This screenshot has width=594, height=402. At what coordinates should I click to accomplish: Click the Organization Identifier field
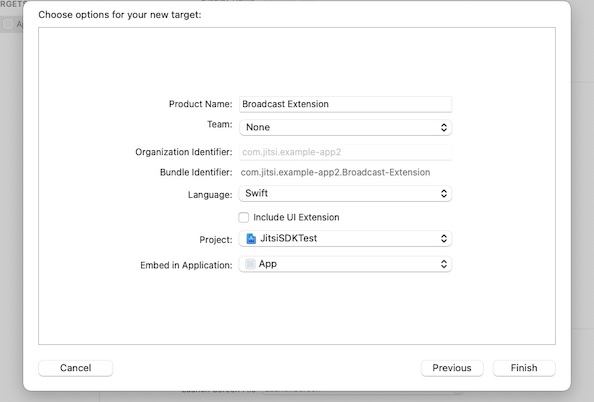tap(345, 152)
